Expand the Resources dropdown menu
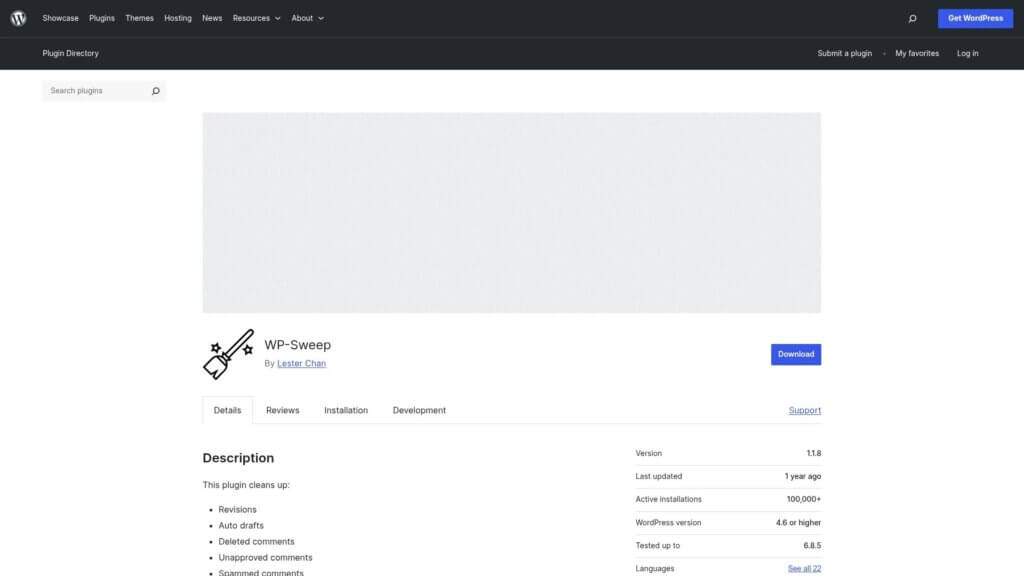 [257, 18]
